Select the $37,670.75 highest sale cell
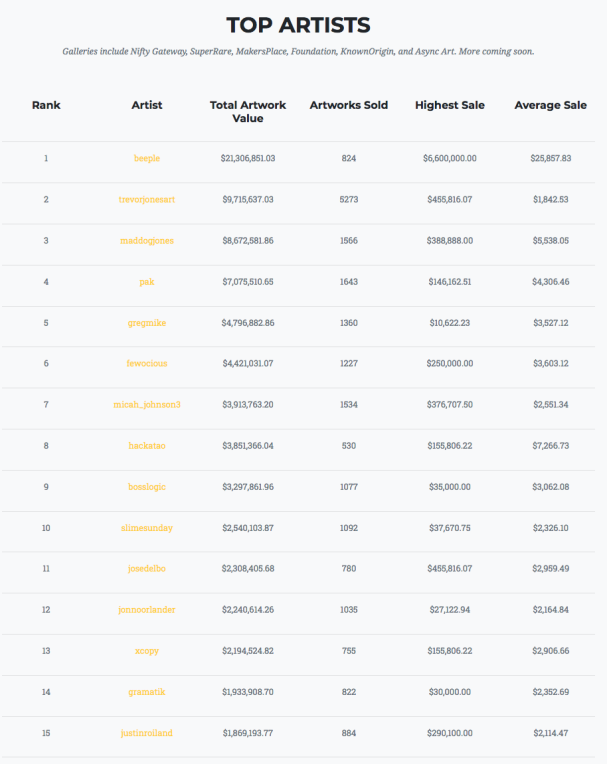Image resolution: width=607 pixels, height=764 pixels. click(450, 528)
